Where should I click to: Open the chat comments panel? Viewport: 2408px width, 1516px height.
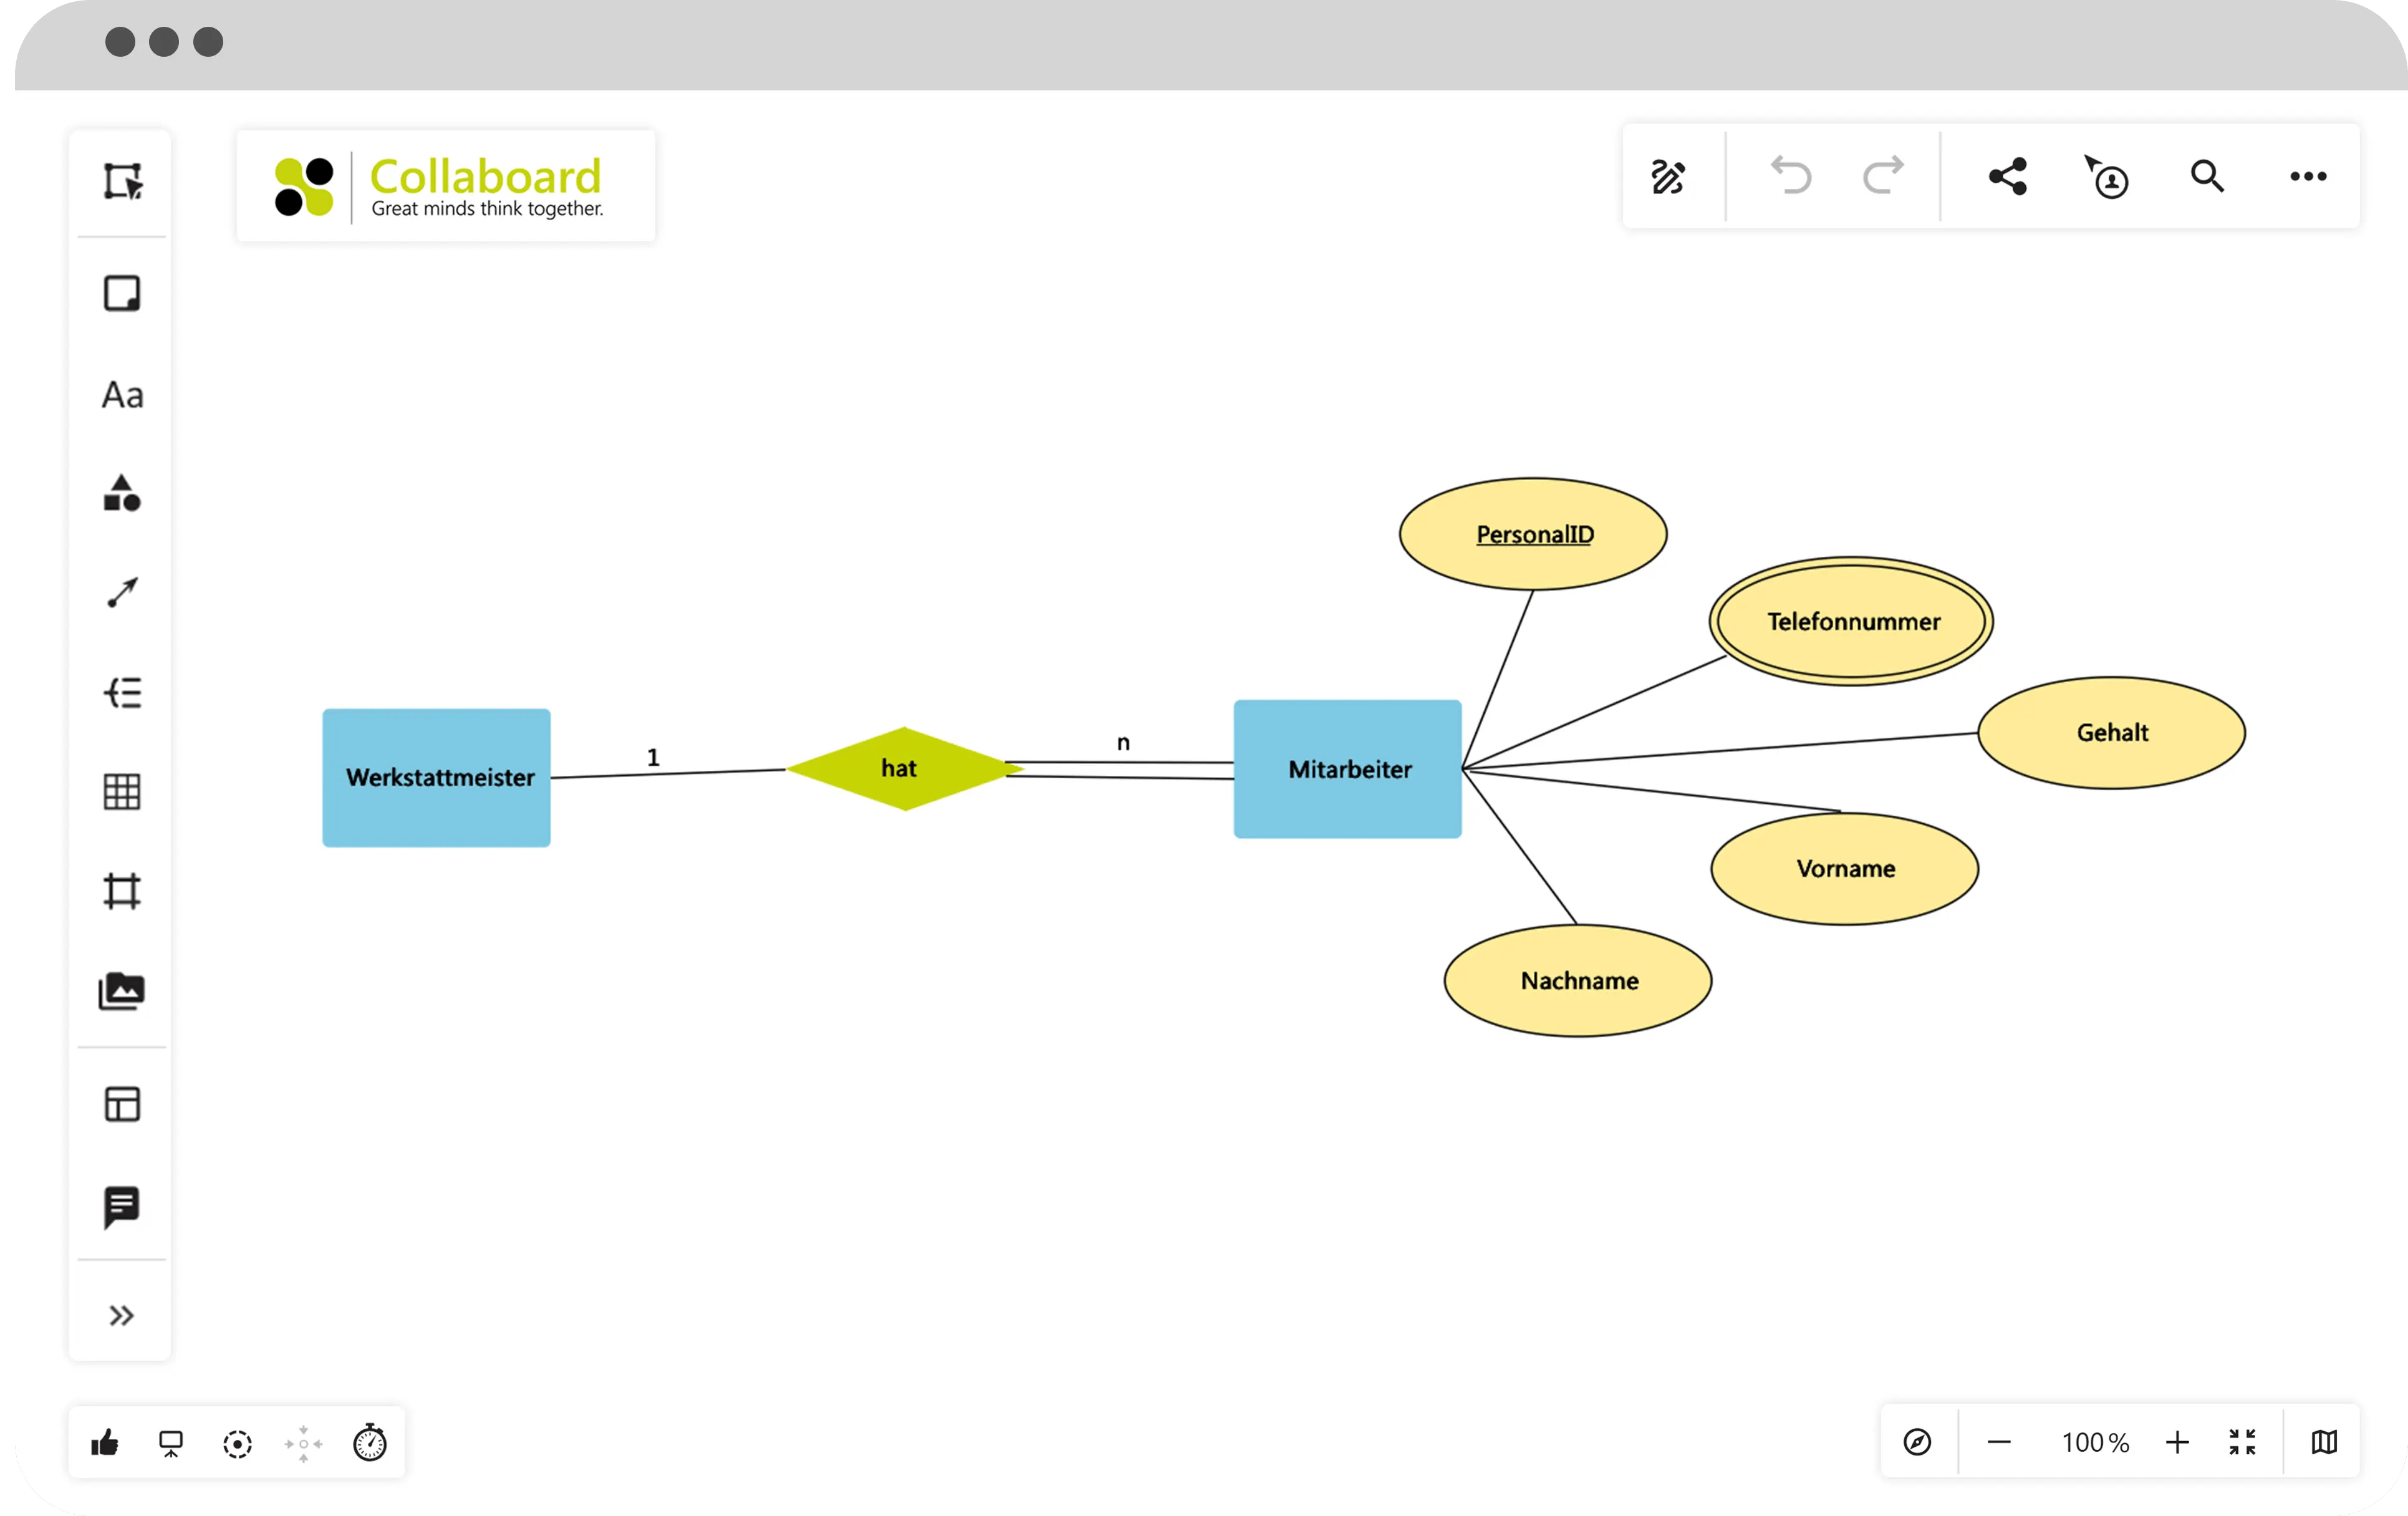[x=122, y=1207]
